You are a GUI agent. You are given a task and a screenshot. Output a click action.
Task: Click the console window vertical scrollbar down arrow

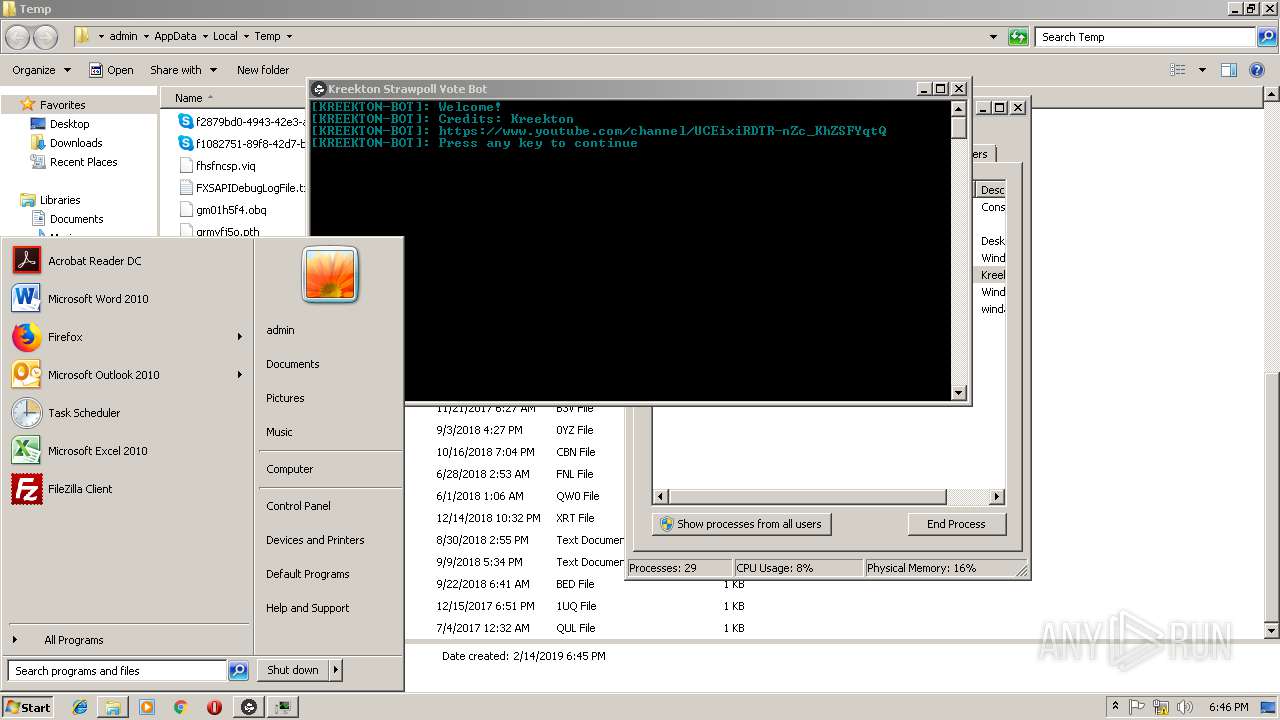tap(959, 393)
